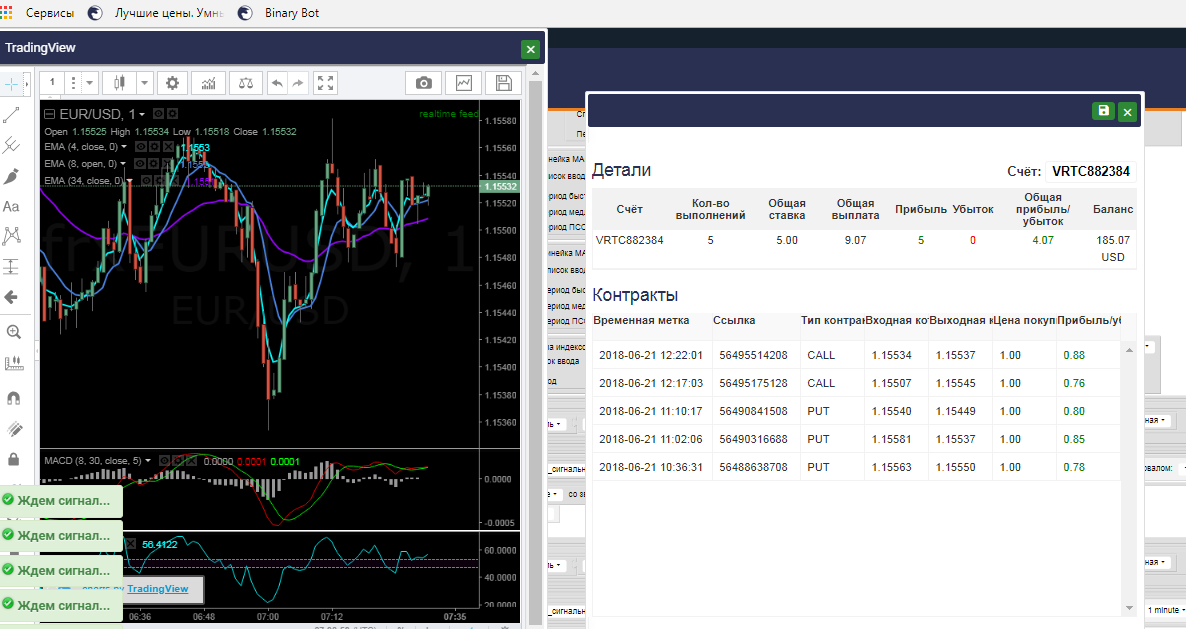Click the compare scales icon

click(x=246, y=83)
